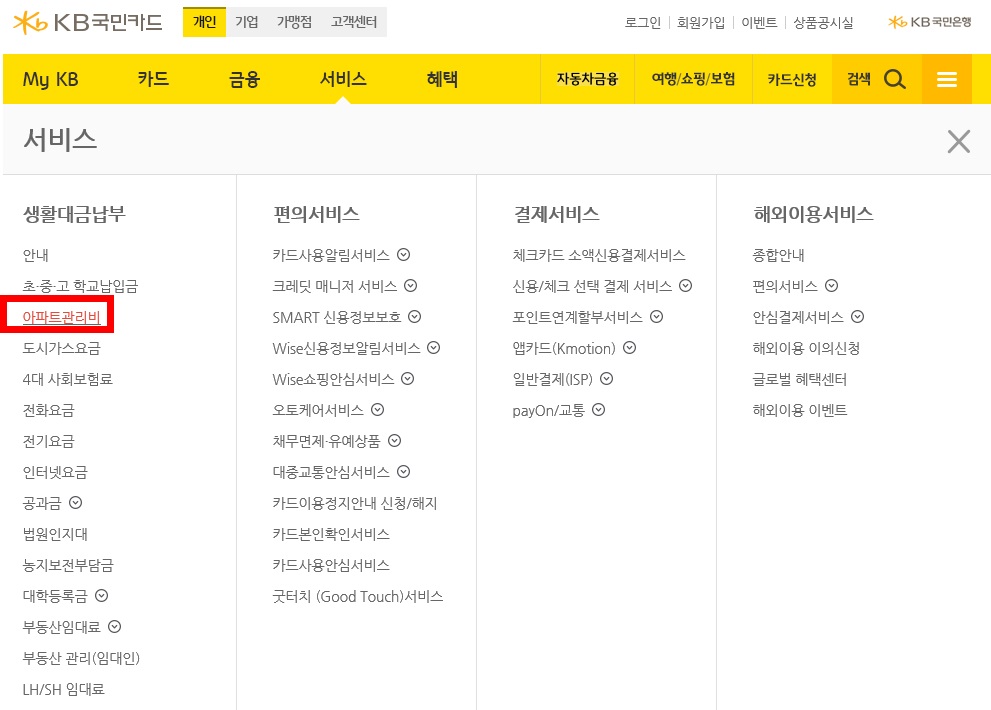991x710 pixels.
Task: Open the 혜택 menu
Action: [441, 79]
